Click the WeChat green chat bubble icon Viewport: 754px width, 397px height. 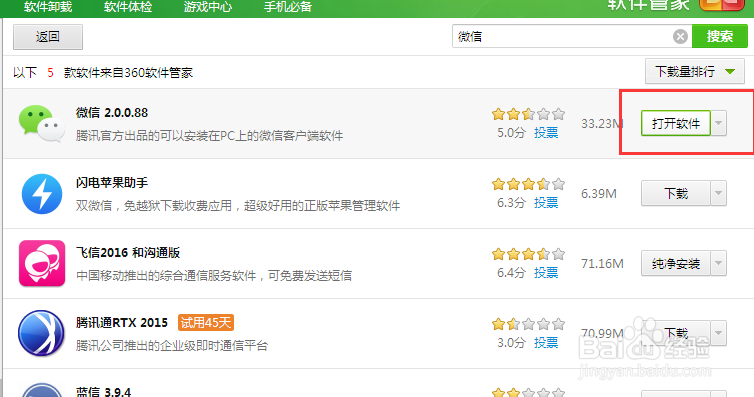pyautogui.click(x=41, y=124)
